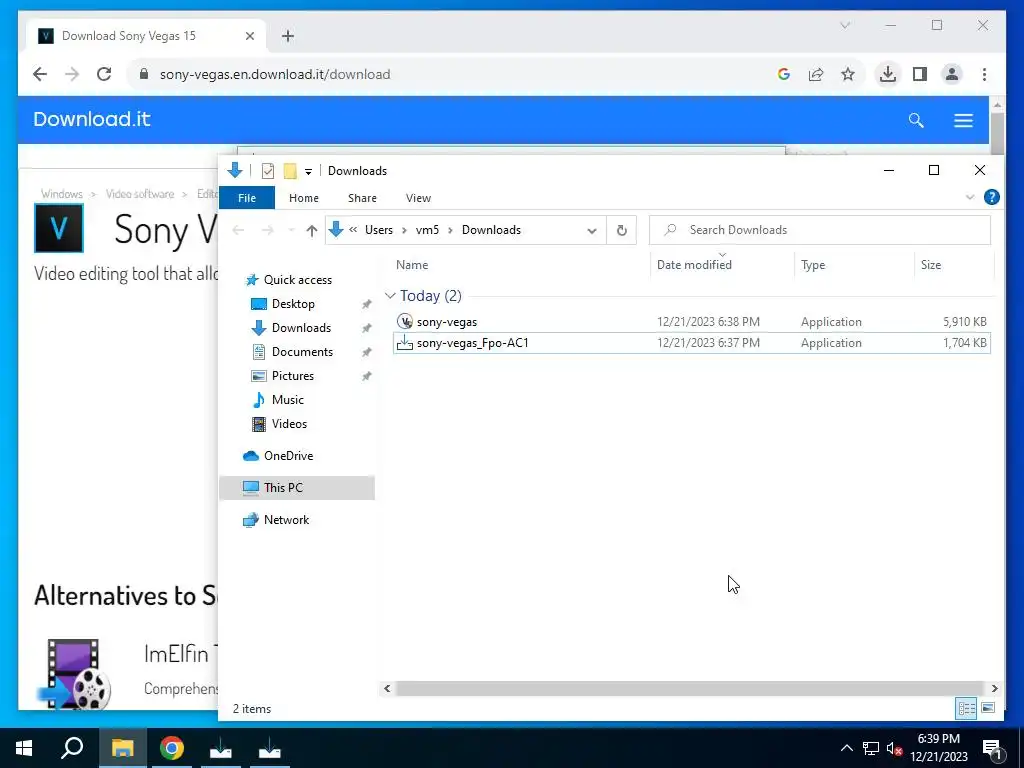Open File Explorer taskbar icon
Image resolution: width=1024 pixels, height=768 pixels.
coord(122,748)
